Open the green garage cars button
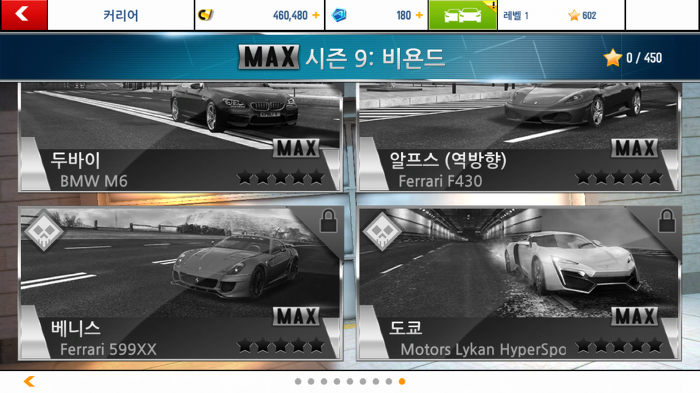The image size is (700, 393). (x=462, y=15)
